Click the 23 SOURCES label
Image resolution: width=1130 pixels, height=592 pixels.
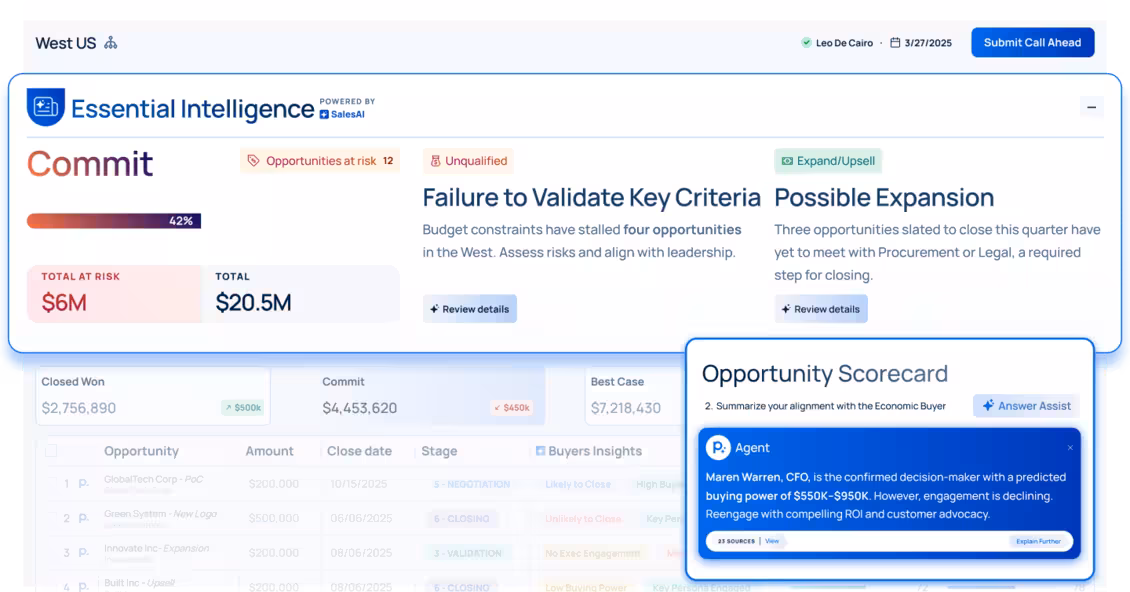click(x=736, y=541)
